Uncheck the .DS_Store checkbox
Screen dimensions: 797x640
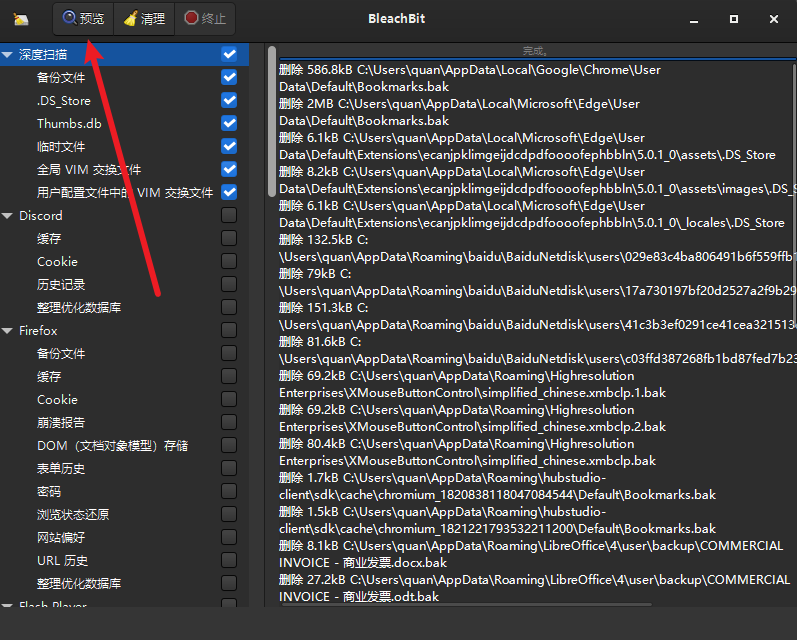pyautogui.click(x=229, y=100)
